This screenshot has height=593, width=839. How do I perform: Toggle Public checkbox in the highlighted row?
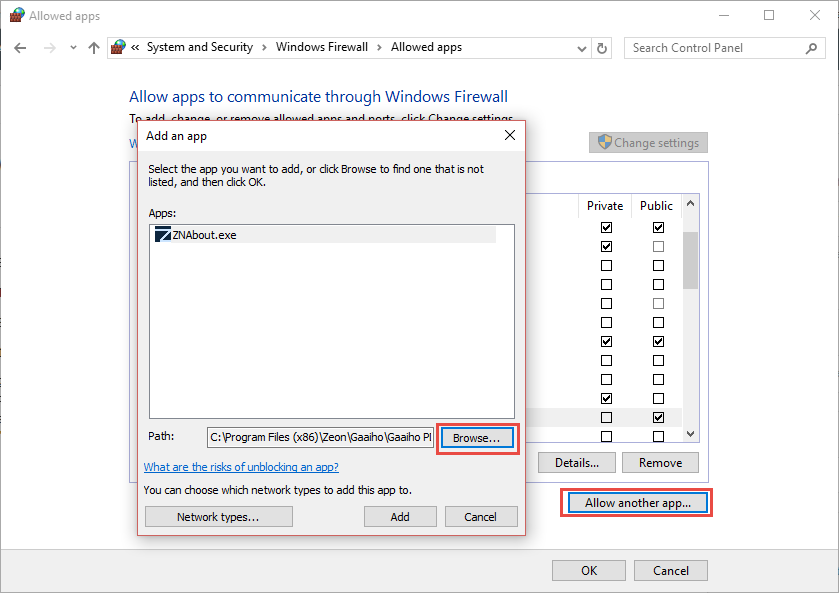pos(658,417)
